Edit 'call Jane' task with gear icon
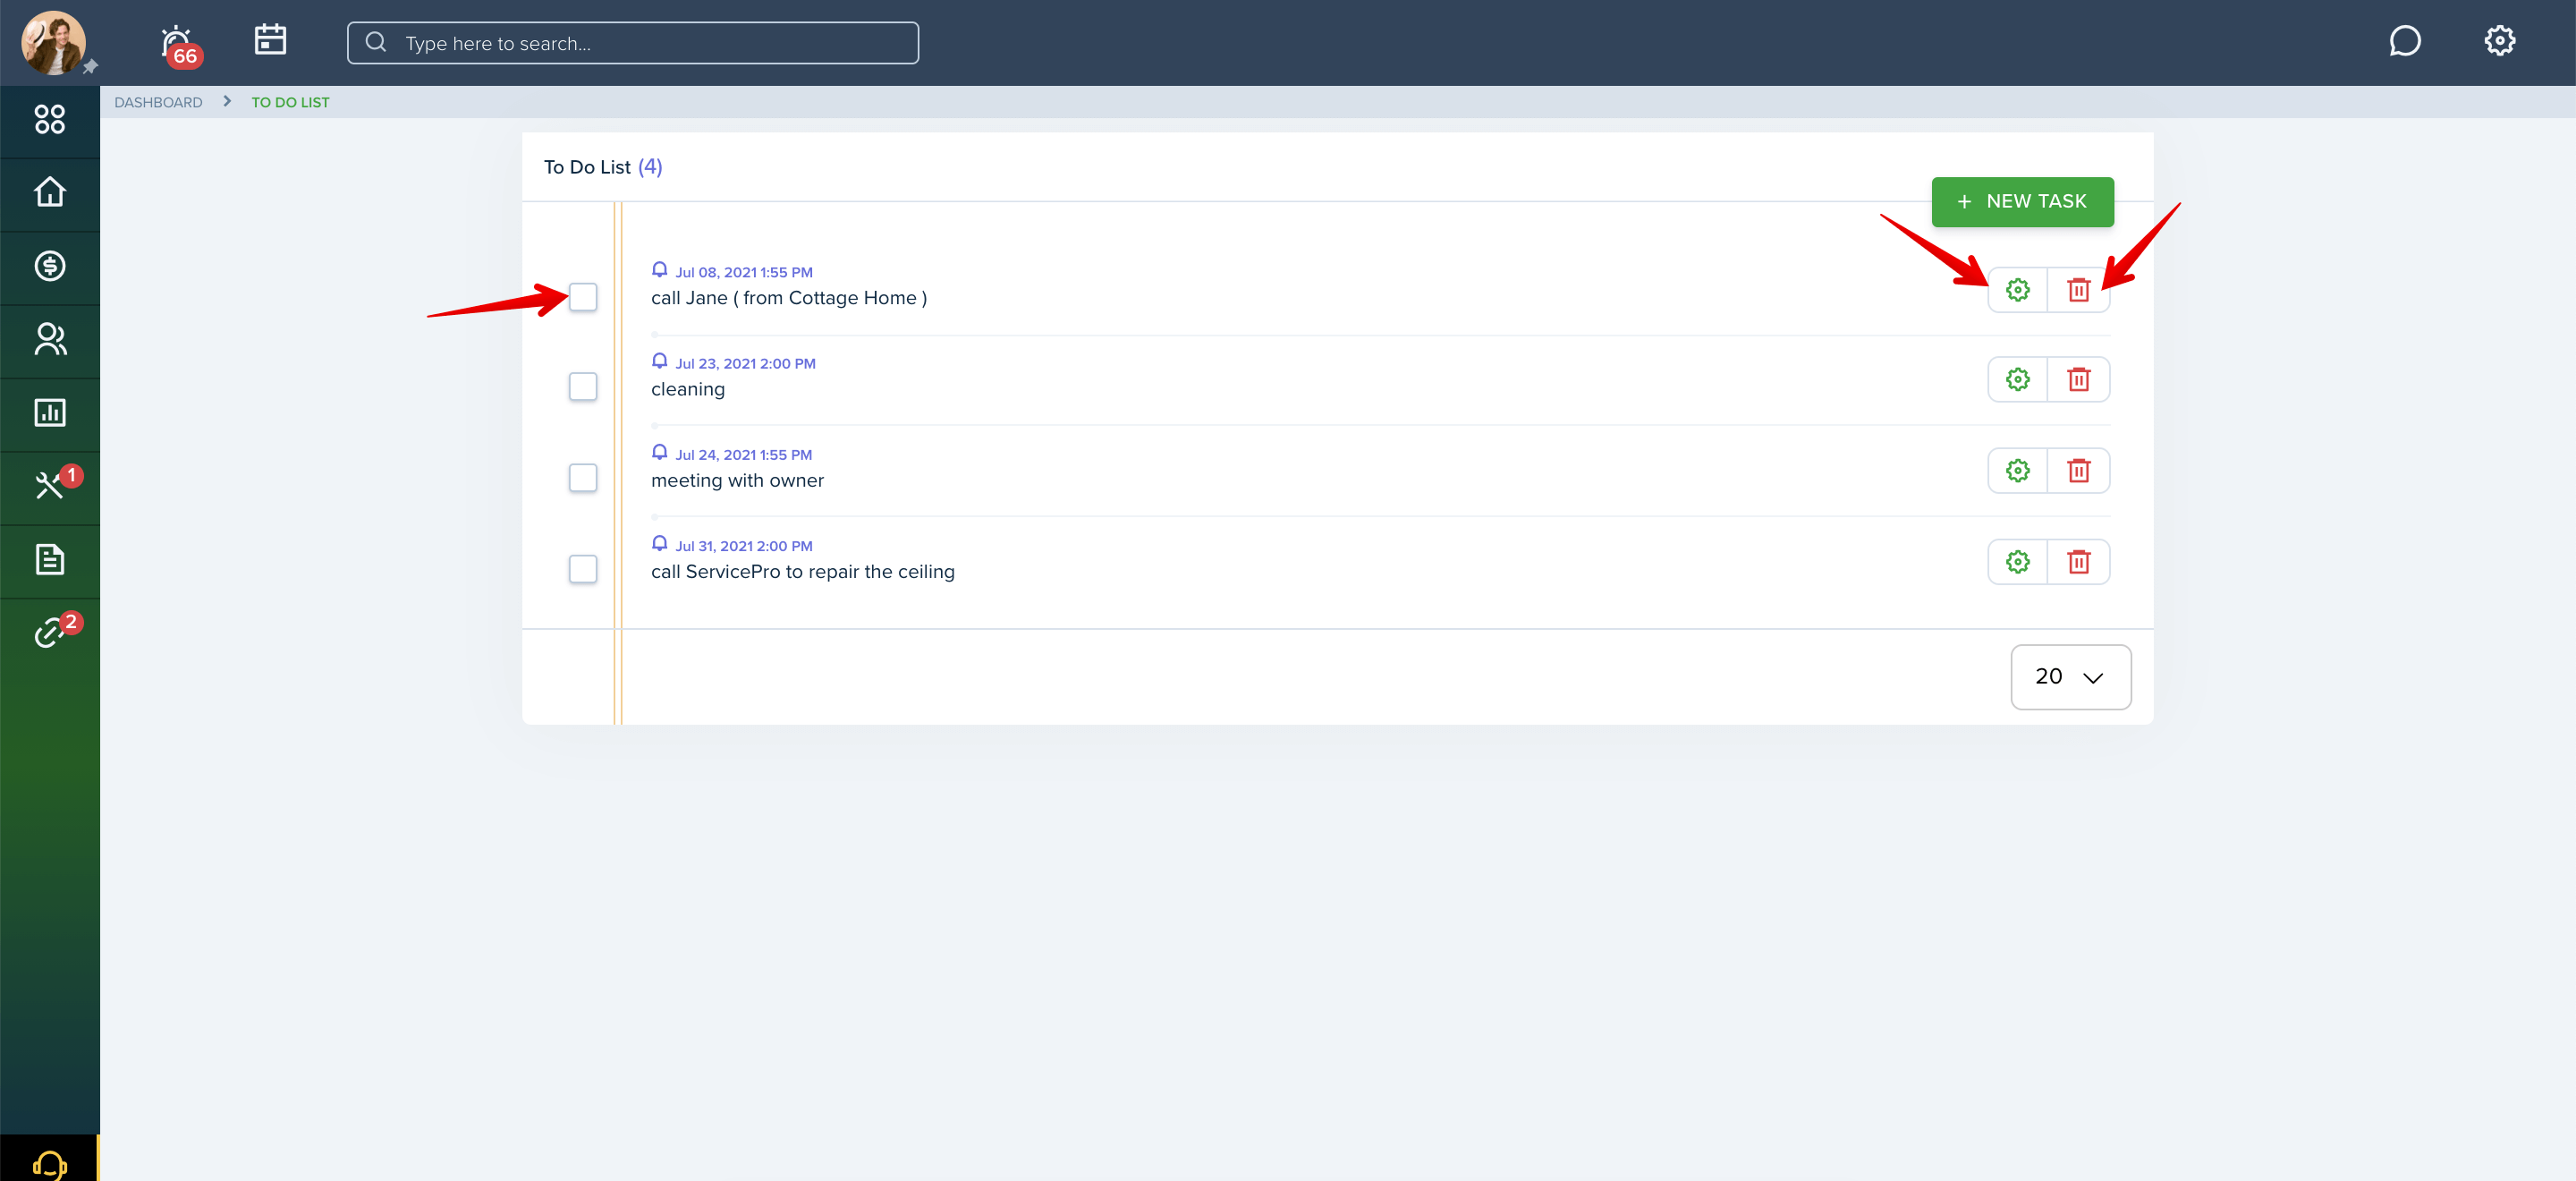Viewport: 2576px width, 1181px height. tap(2018, 290)
